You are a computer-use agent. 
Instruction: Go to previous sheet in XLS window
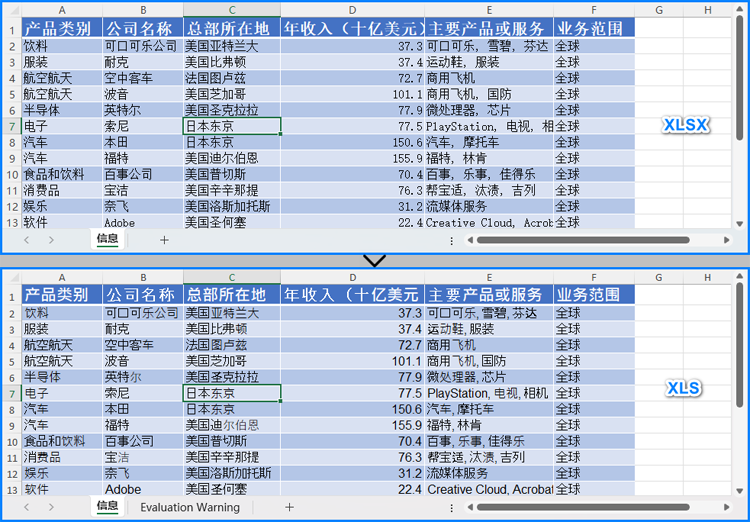(x=27, y=507)
